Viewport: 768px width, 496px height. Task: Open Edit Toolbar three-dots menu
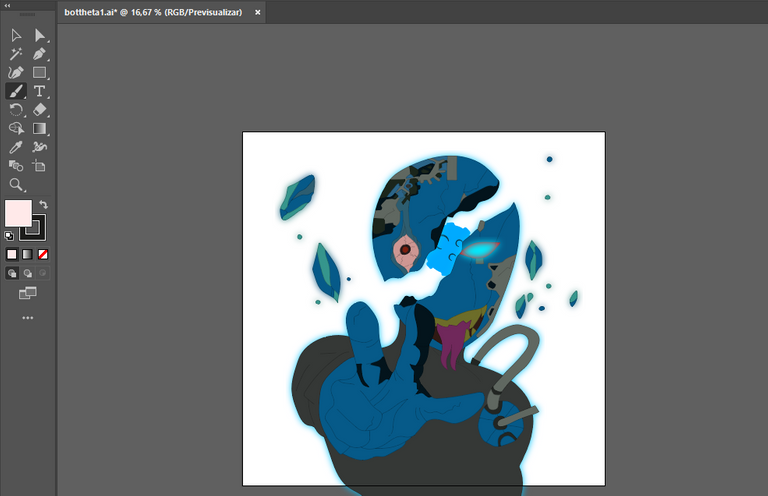27,318
